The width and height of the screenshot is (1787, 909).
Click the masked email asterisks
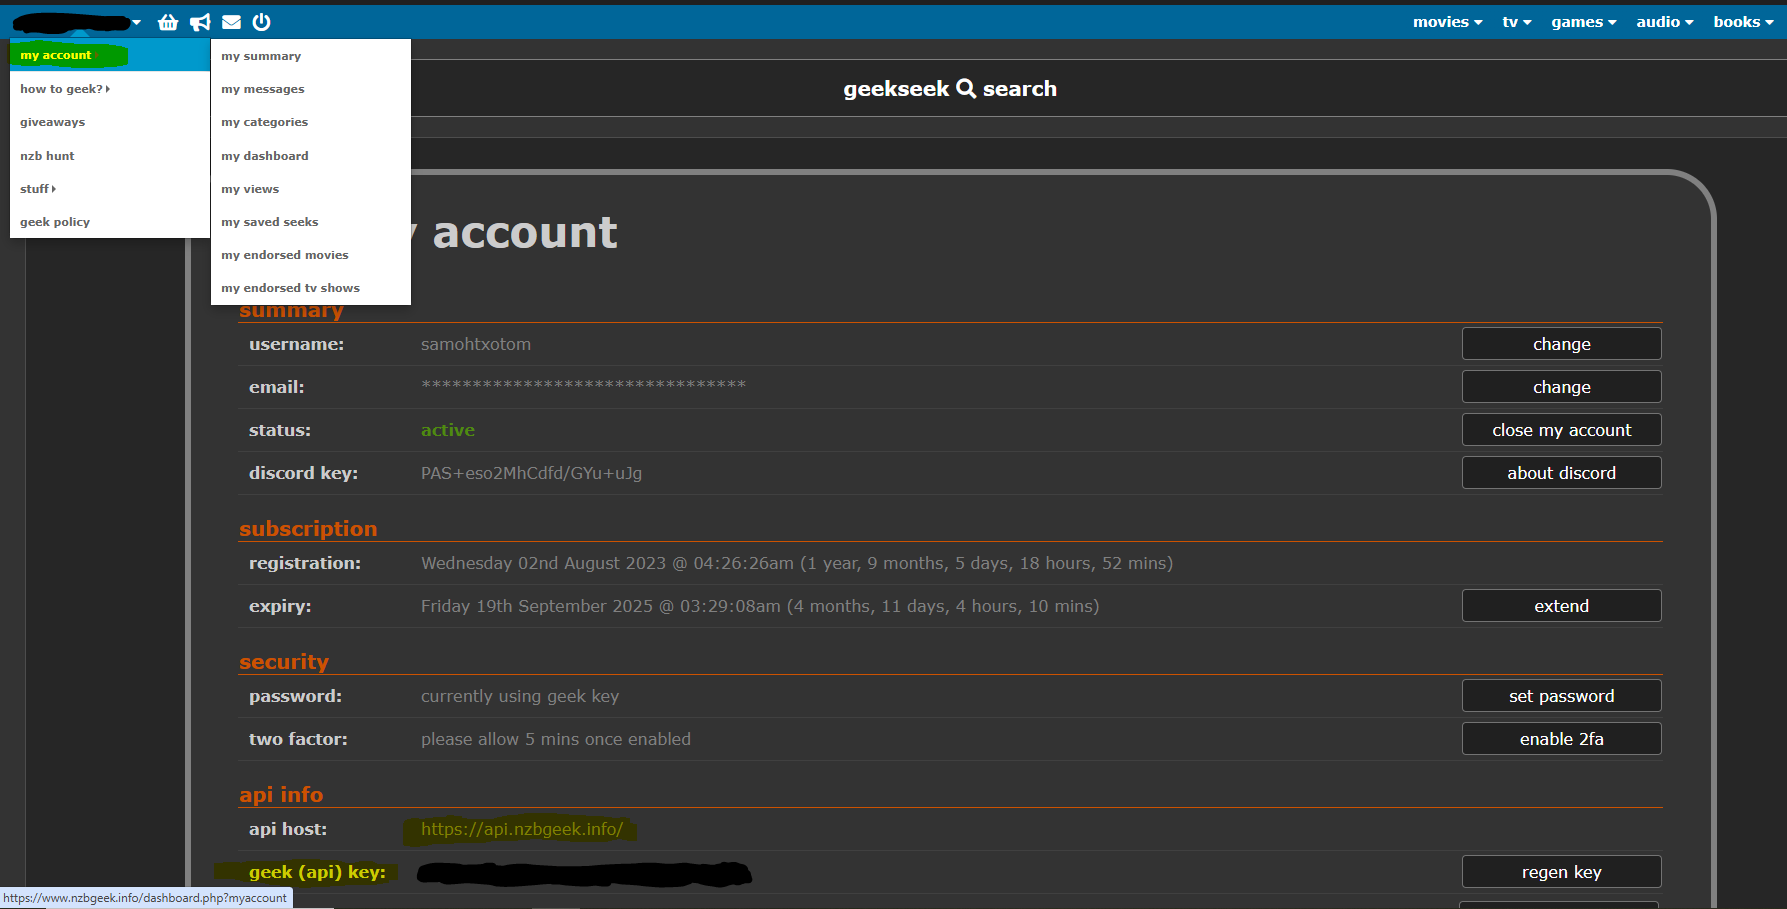click(x=583, y=385)
